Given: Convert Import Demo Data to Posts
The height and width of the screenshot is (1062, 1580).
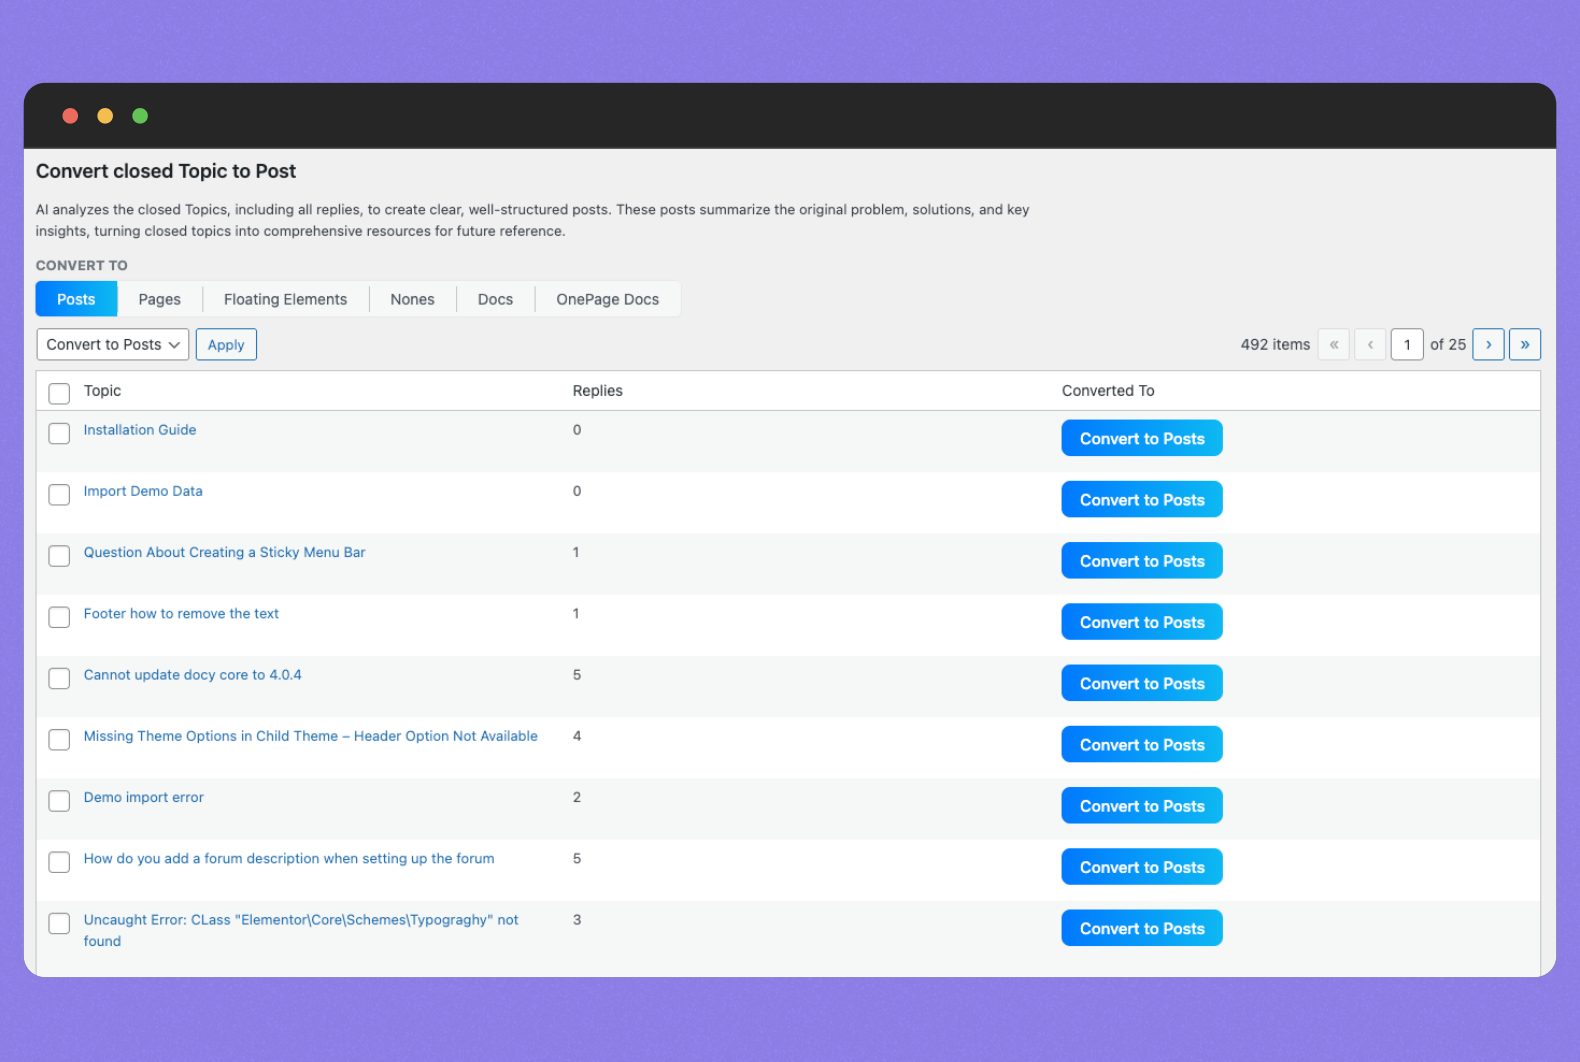Looking at the screenshot, I should tap(1141, 500).
